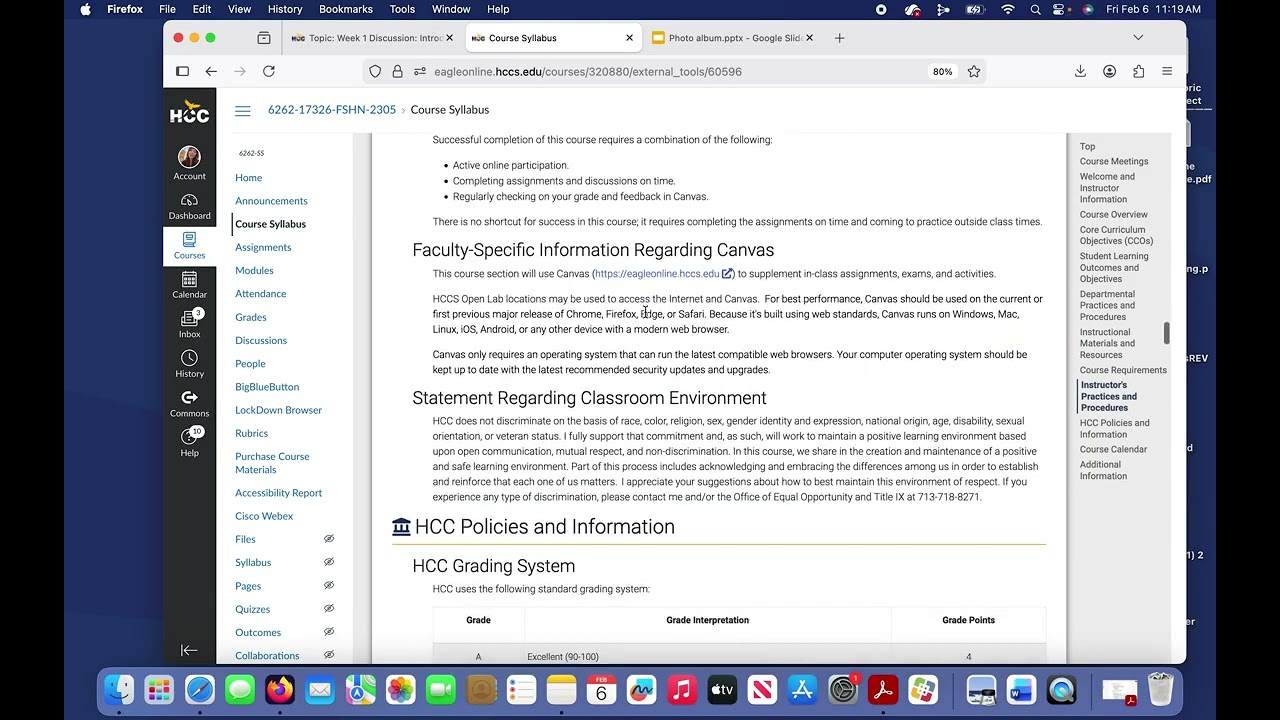Image resolution: width=1280 pixels, height=720 pixels.
Task: Jump to HCC Policies and Information
Action: [x=1114, y=429]
